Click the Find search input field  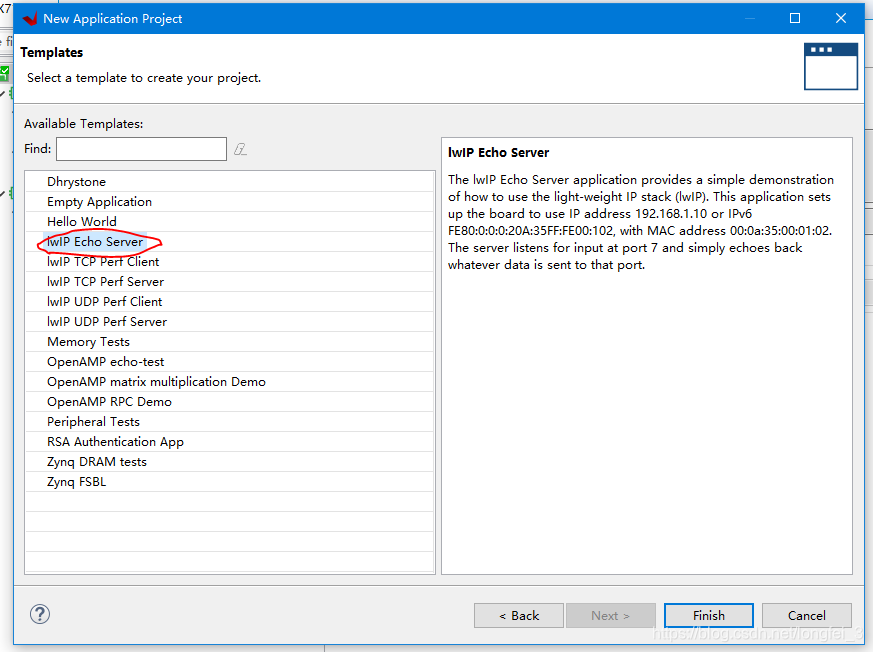click(141, 149)
